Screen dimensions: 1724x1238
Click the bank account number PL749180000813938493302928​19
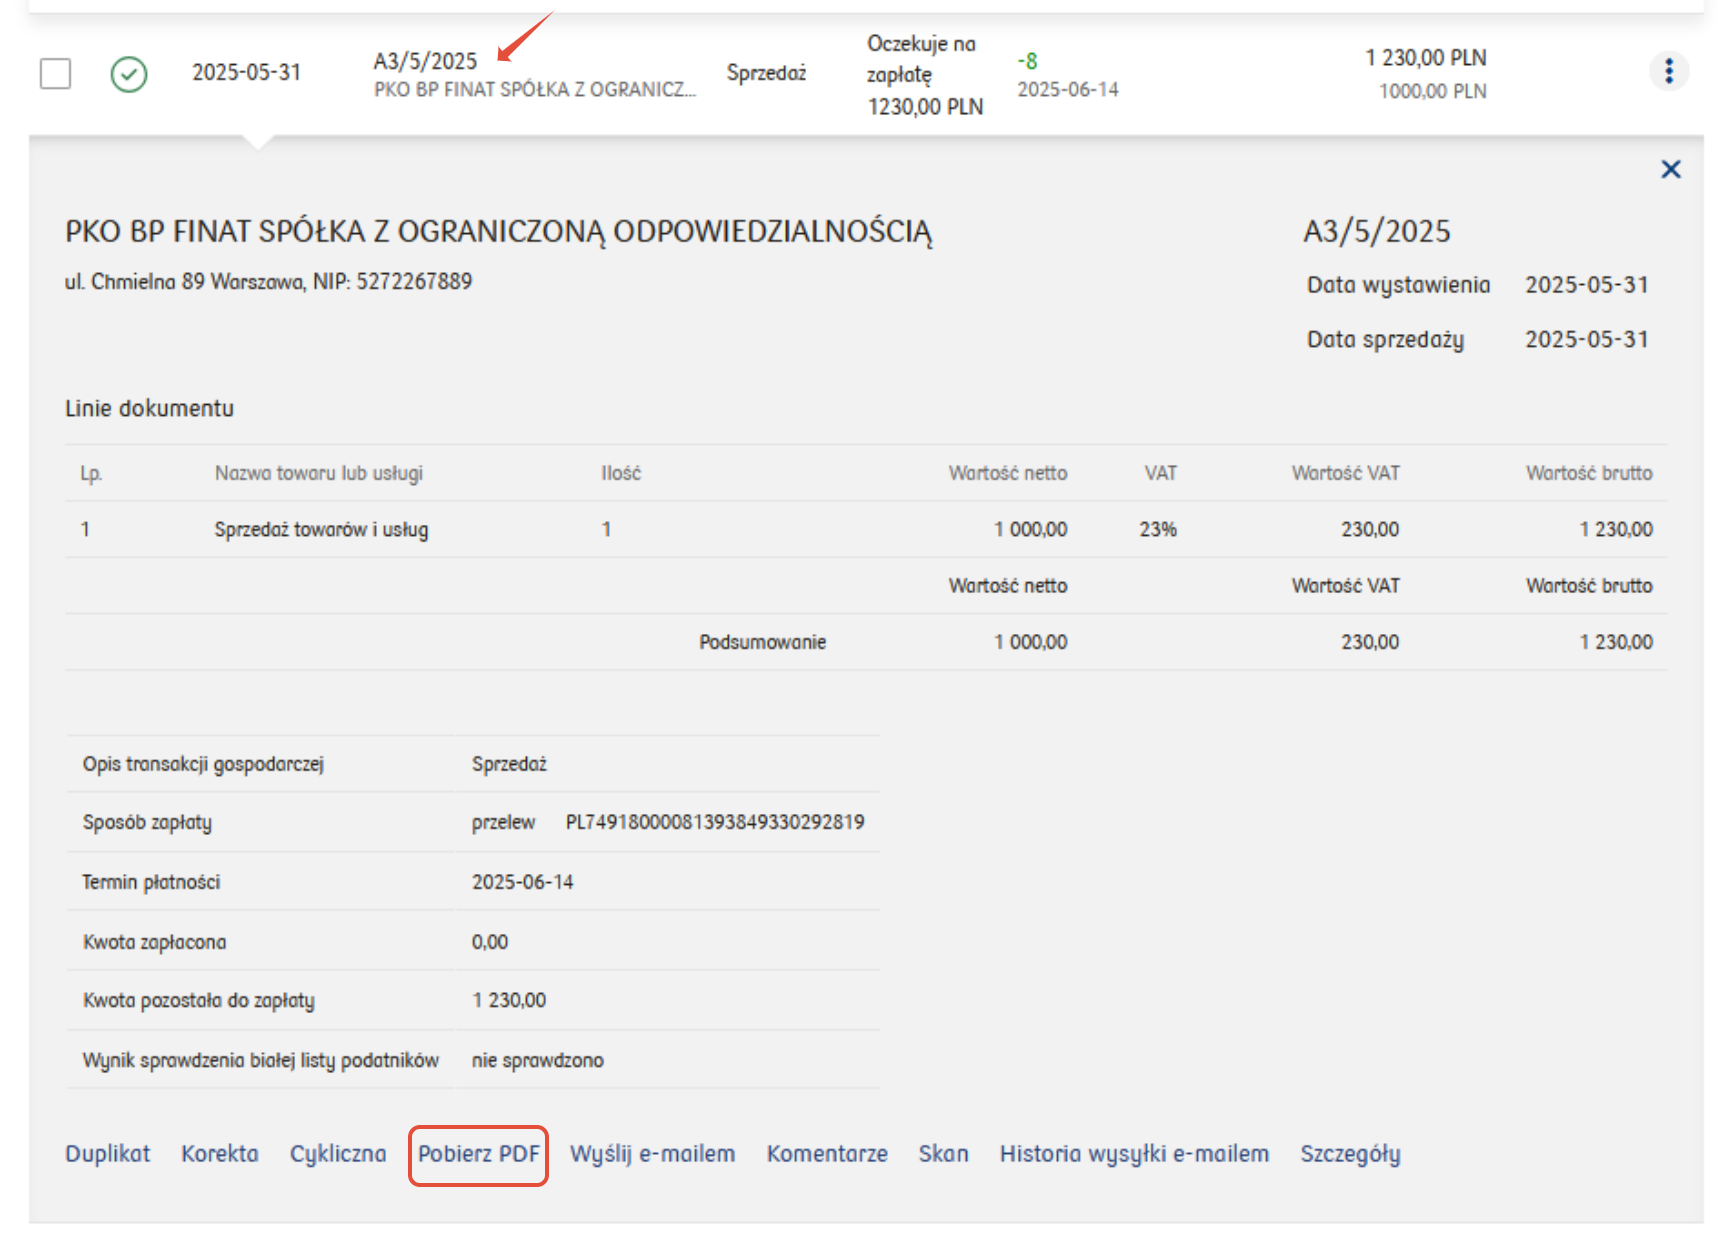[715, 822]
